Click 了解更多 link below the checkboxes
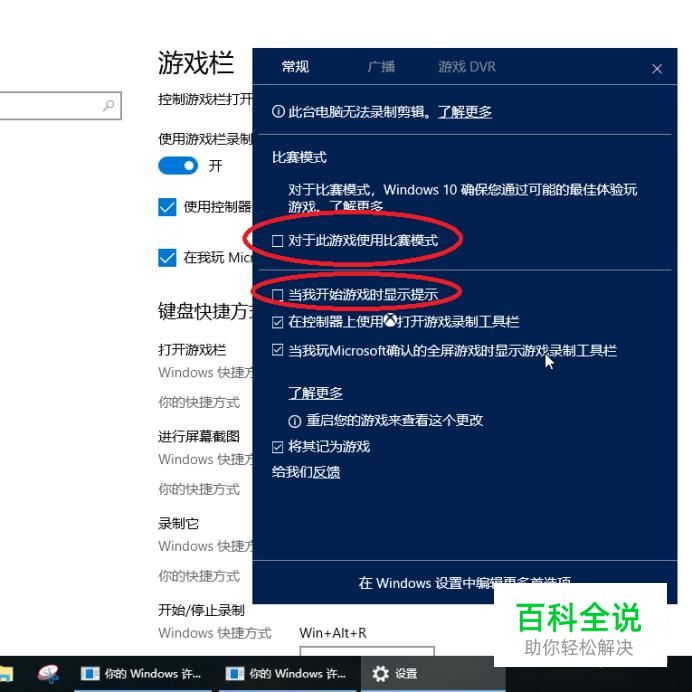 point(315,393)
